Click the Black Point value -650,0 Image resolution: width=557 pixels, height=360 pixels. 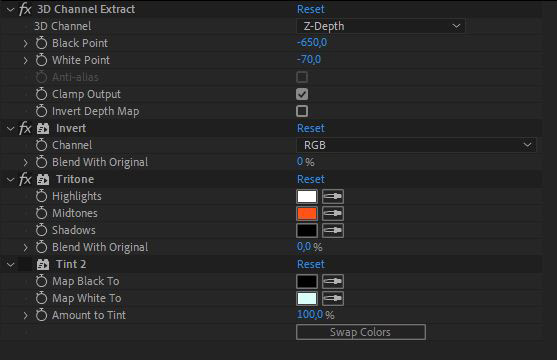[312, 43]
